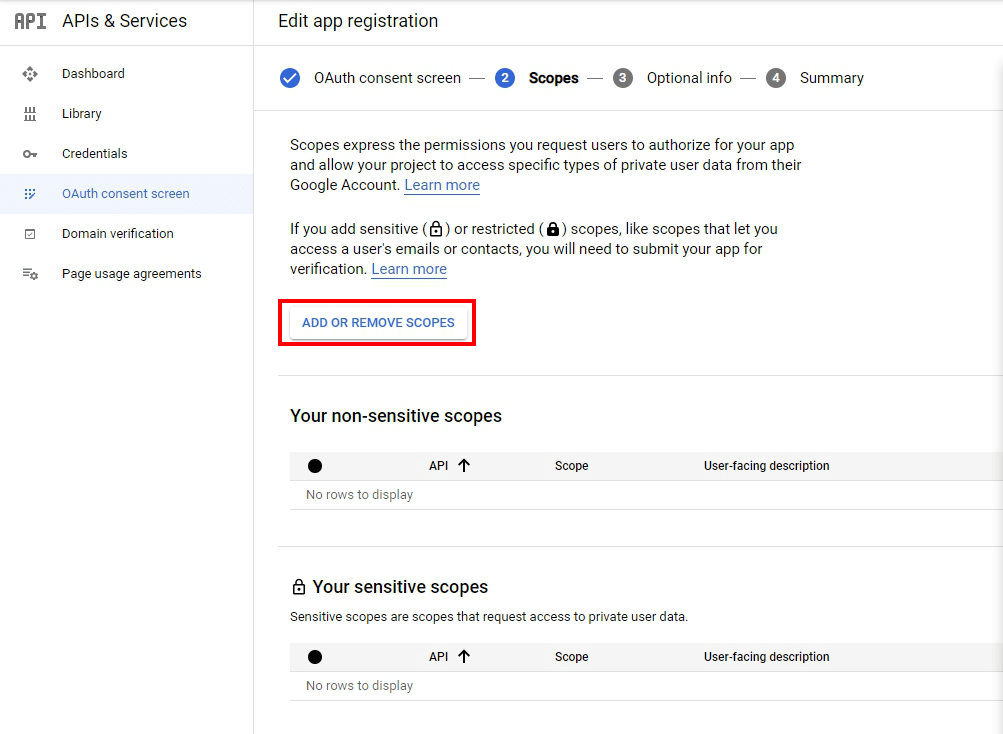Toggle select-all circle in sensitive scopes table
This screenshot has height=734, width=1003.
(315, 657)
